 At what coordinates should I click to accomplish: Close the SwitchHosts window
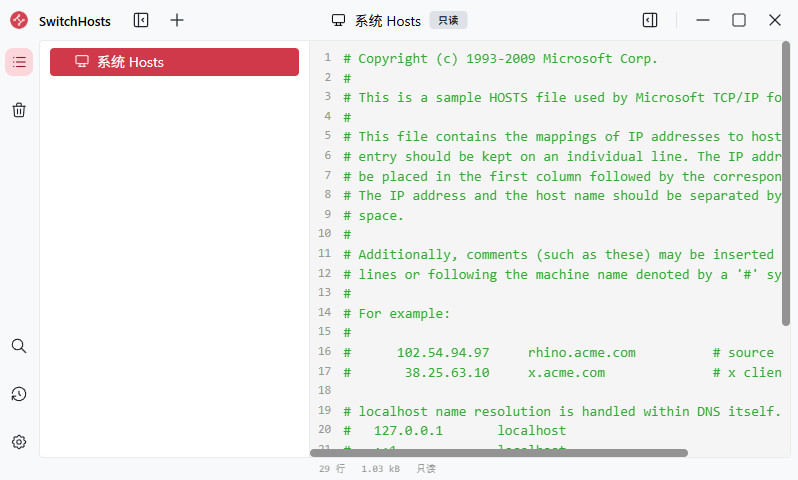pos(775,20)
